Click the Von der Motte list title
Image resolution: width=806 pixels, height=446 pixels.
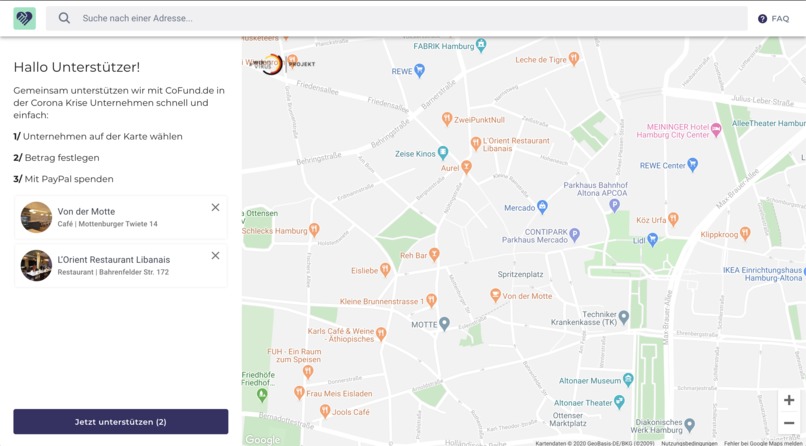pyautogui.click(x=86, y=211)
